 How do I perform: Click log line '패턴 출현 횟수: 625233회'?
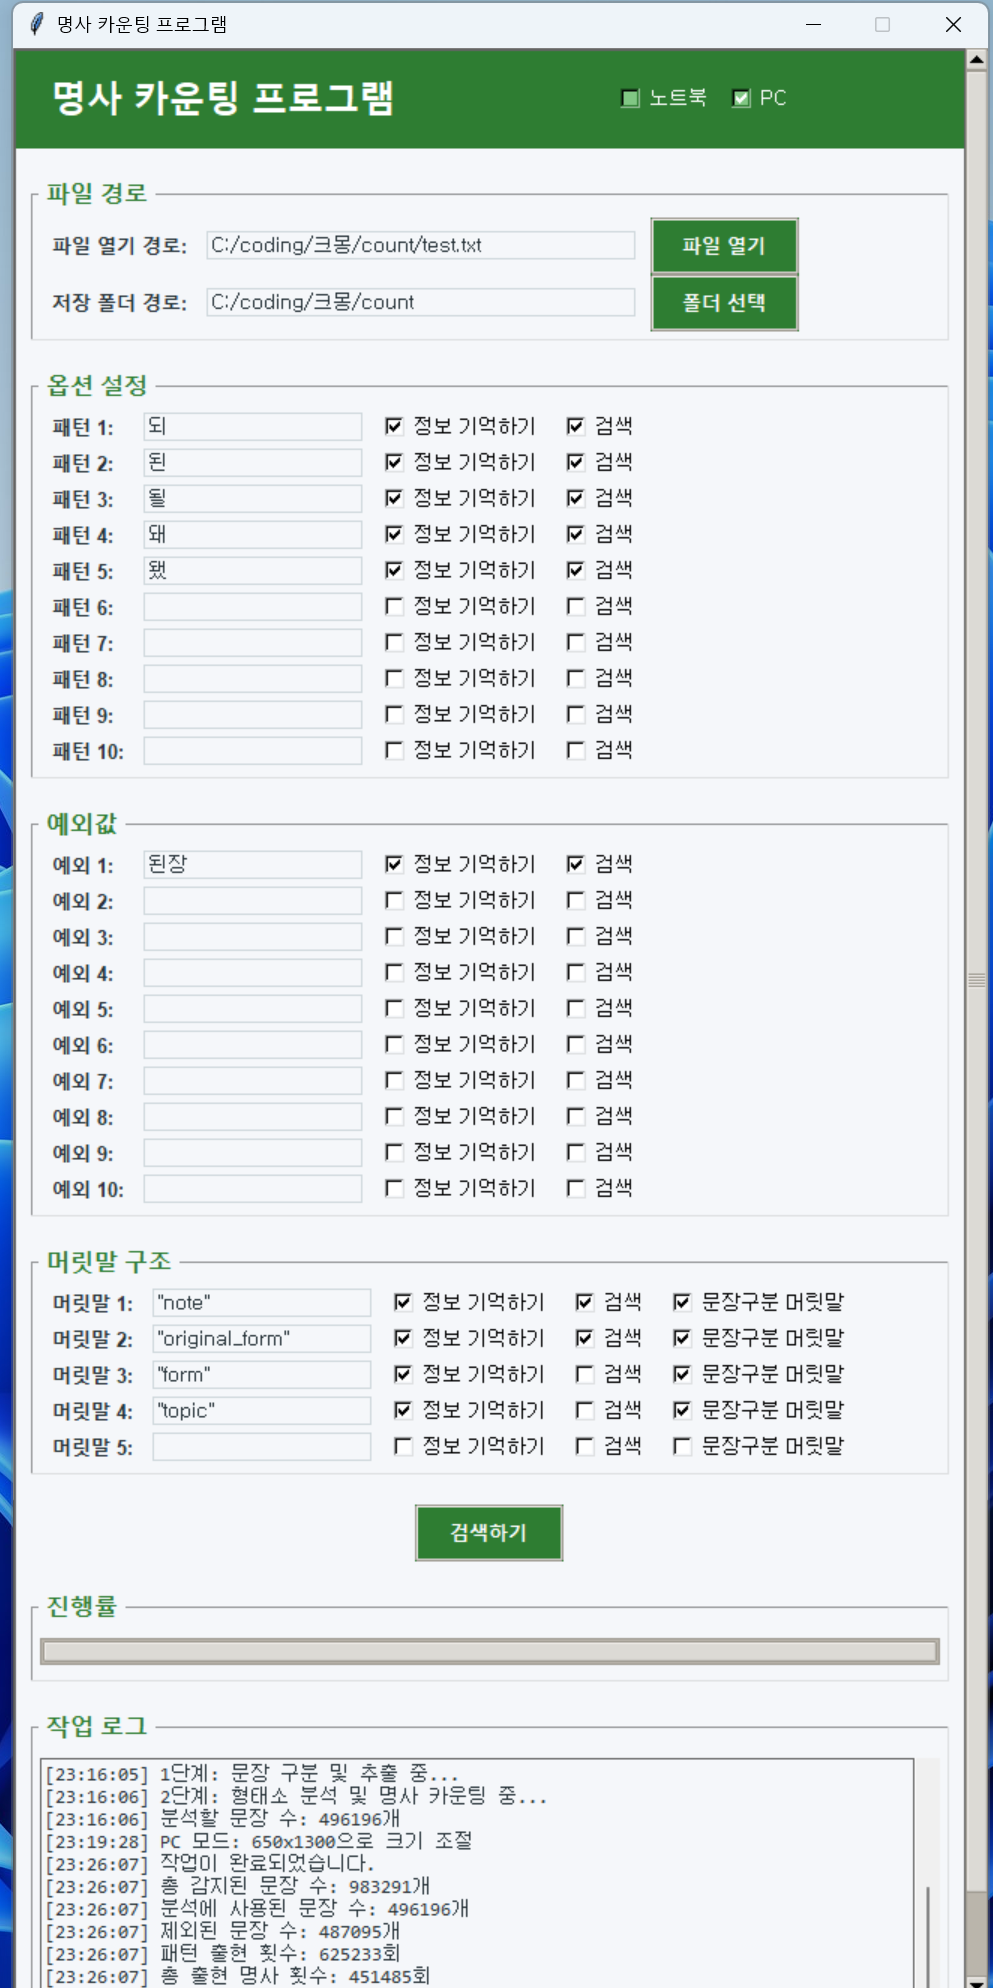(x=280, y=1953)
